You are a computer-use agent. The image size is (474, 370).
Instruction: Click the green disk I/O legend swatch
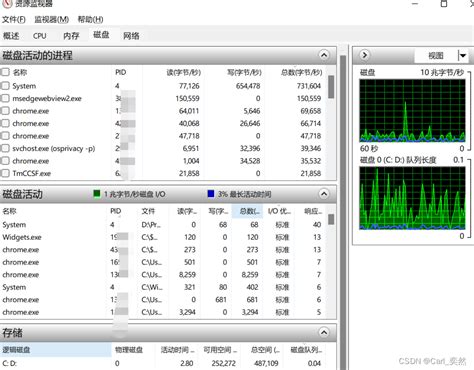tap(97, 194)
